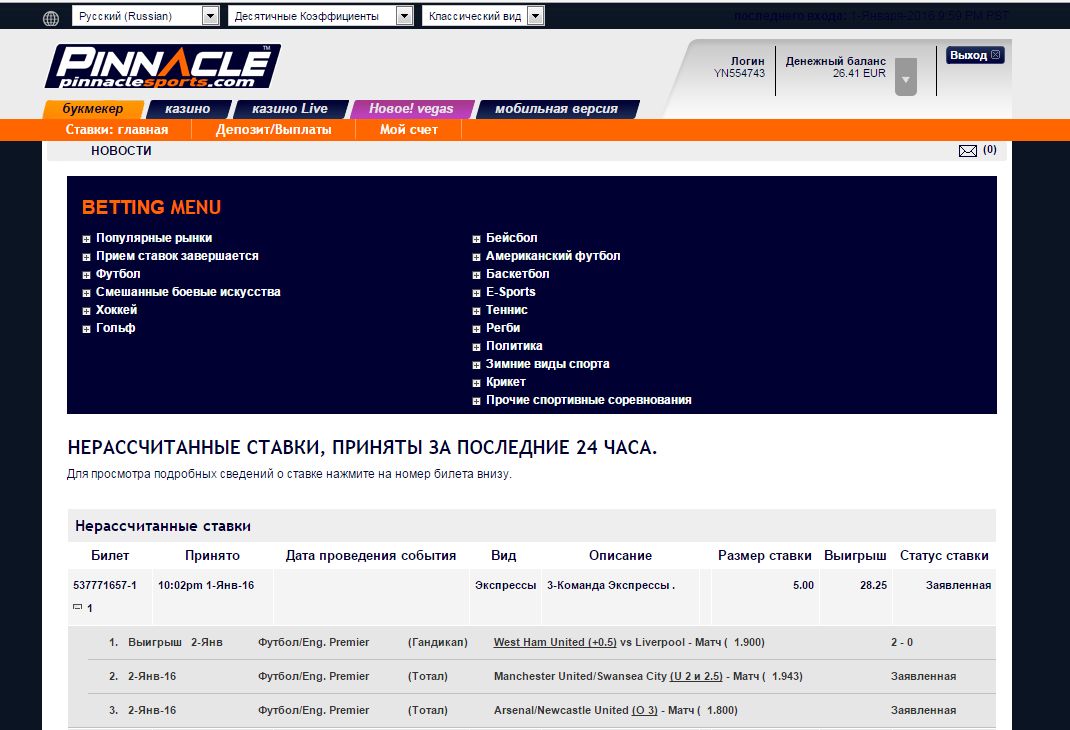Click the globe language icon
This screenshot has height=730, width=1070.
tap(51, 18)
